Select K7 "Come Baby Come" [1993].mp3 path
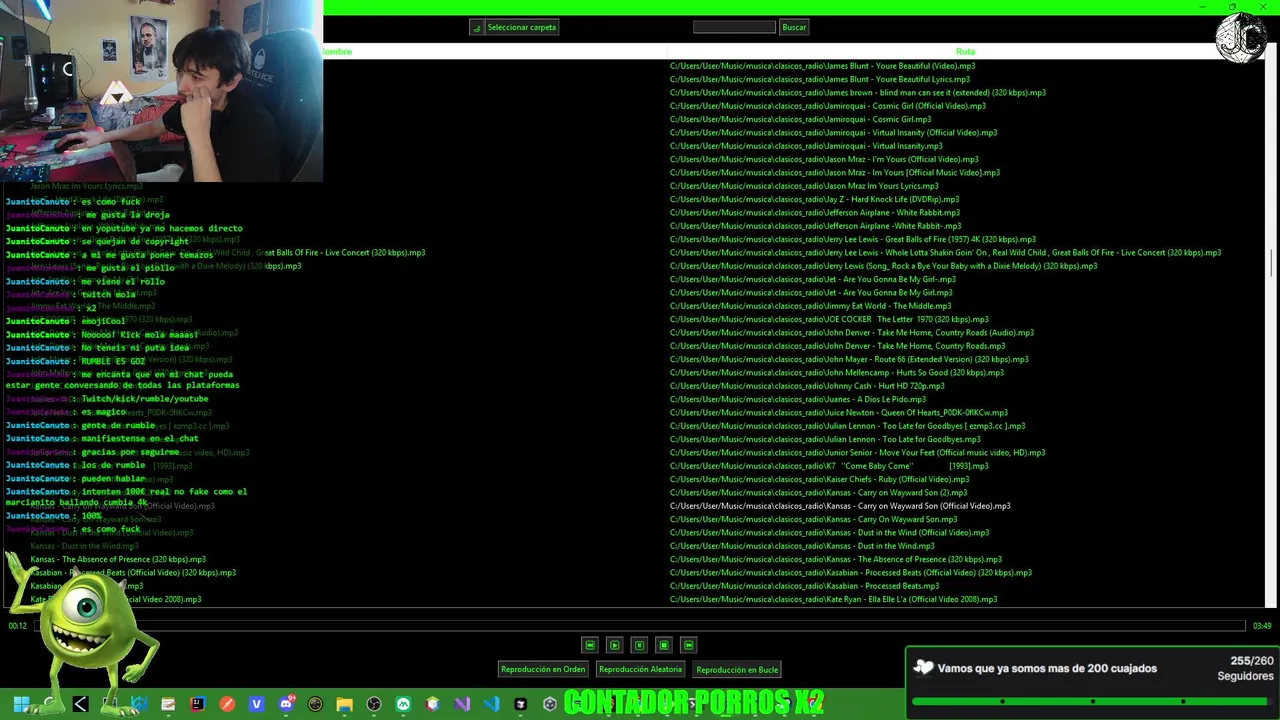Screen dimensions: 1280x720 point(829,466)
